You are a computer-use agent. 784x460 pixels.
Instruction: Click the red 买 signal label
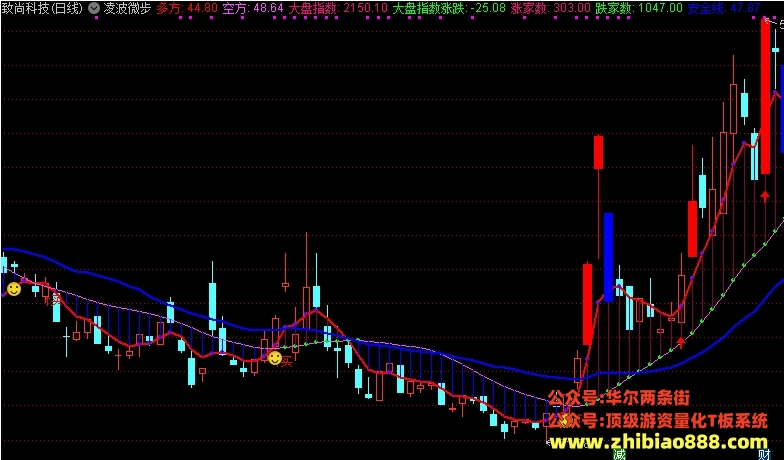pyautogui.click(x=286, y=362)
